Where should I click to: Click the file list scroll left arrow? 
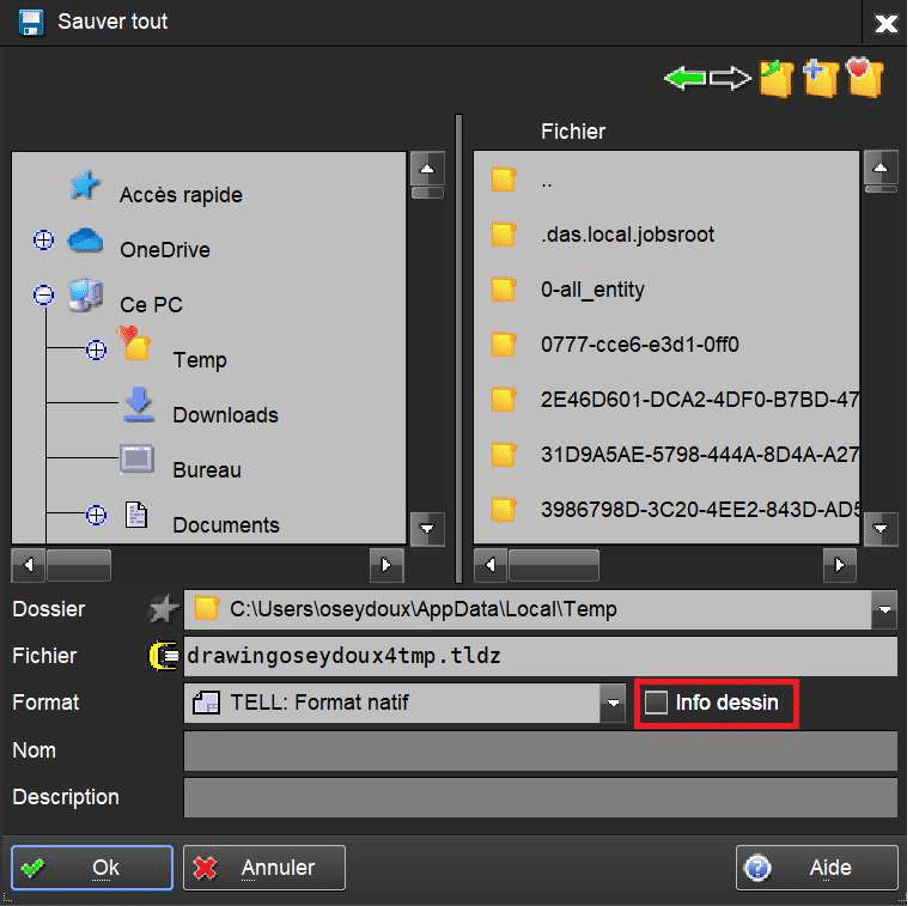[x=490, y=564]
